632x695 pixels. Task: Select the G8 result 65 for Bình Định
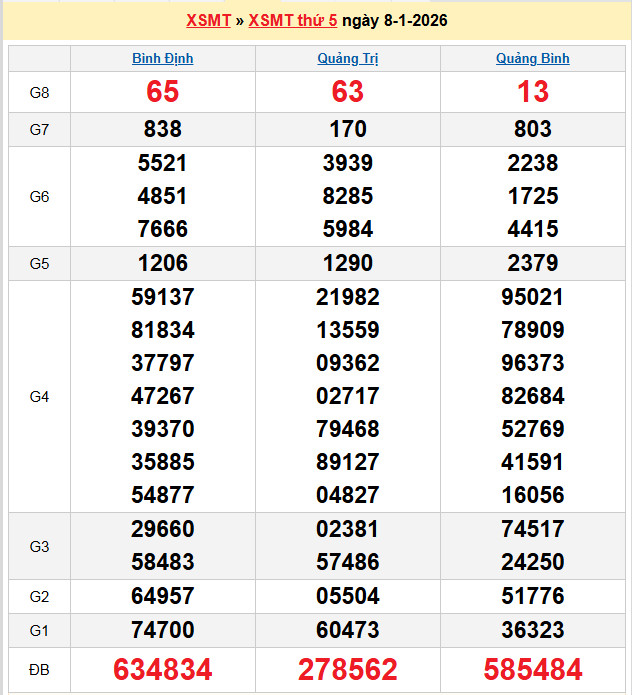click(163, 92)
